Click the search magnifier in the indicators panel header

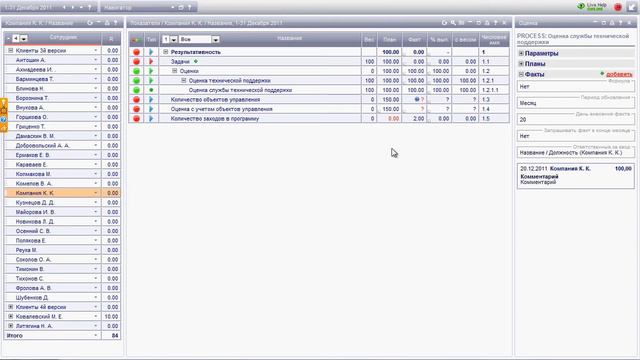pos(453,23)
